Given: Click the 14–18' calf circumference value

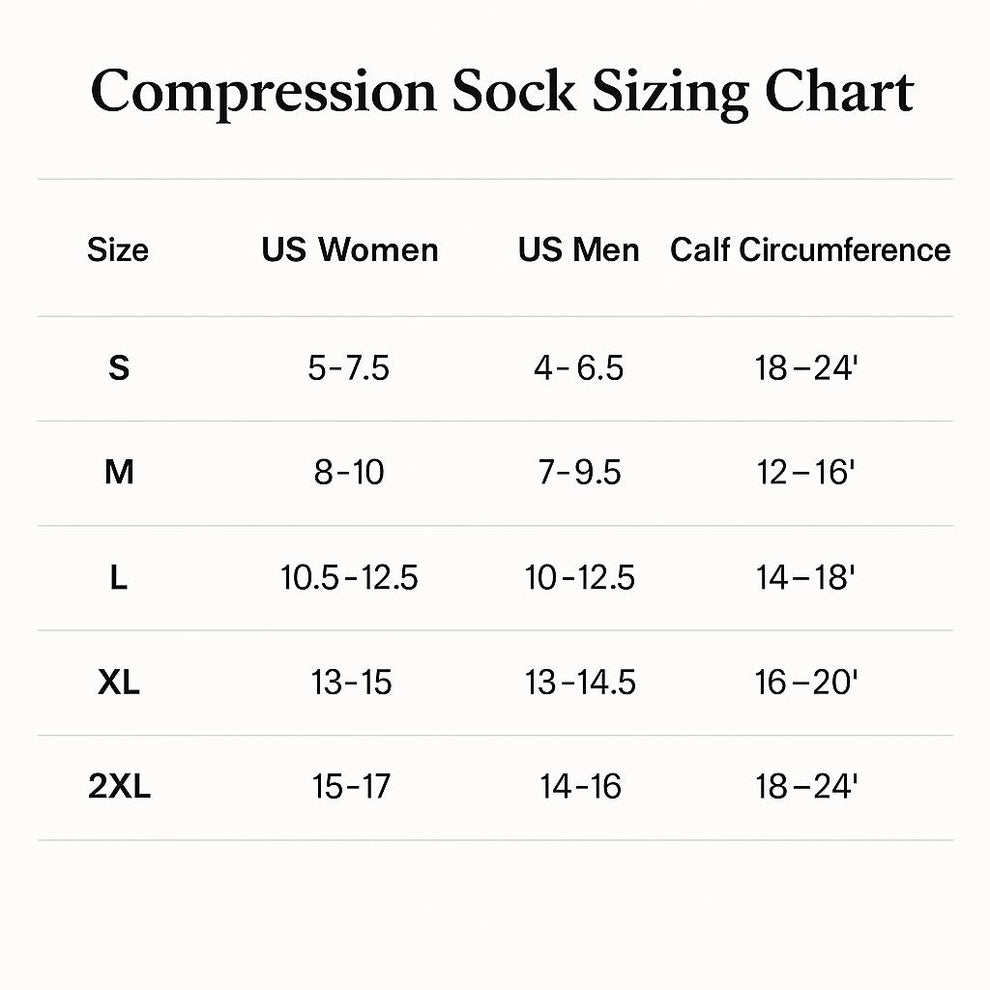Looking at the screenshot, I should coord(807,578).
